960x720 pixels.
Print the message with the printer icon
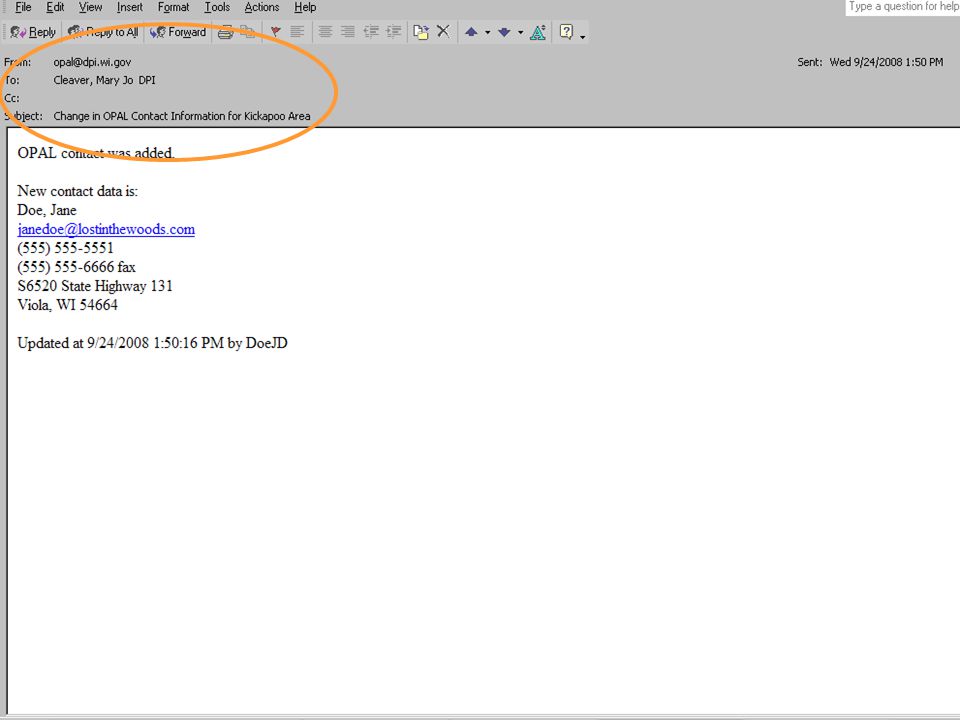coord(225,32)
